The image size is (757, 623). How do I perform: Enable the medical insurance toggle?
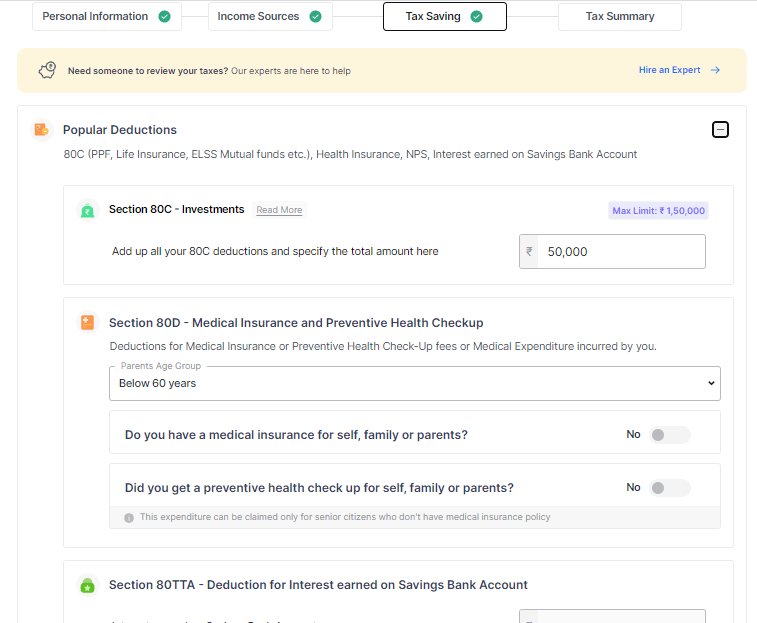tap(669, 435)
